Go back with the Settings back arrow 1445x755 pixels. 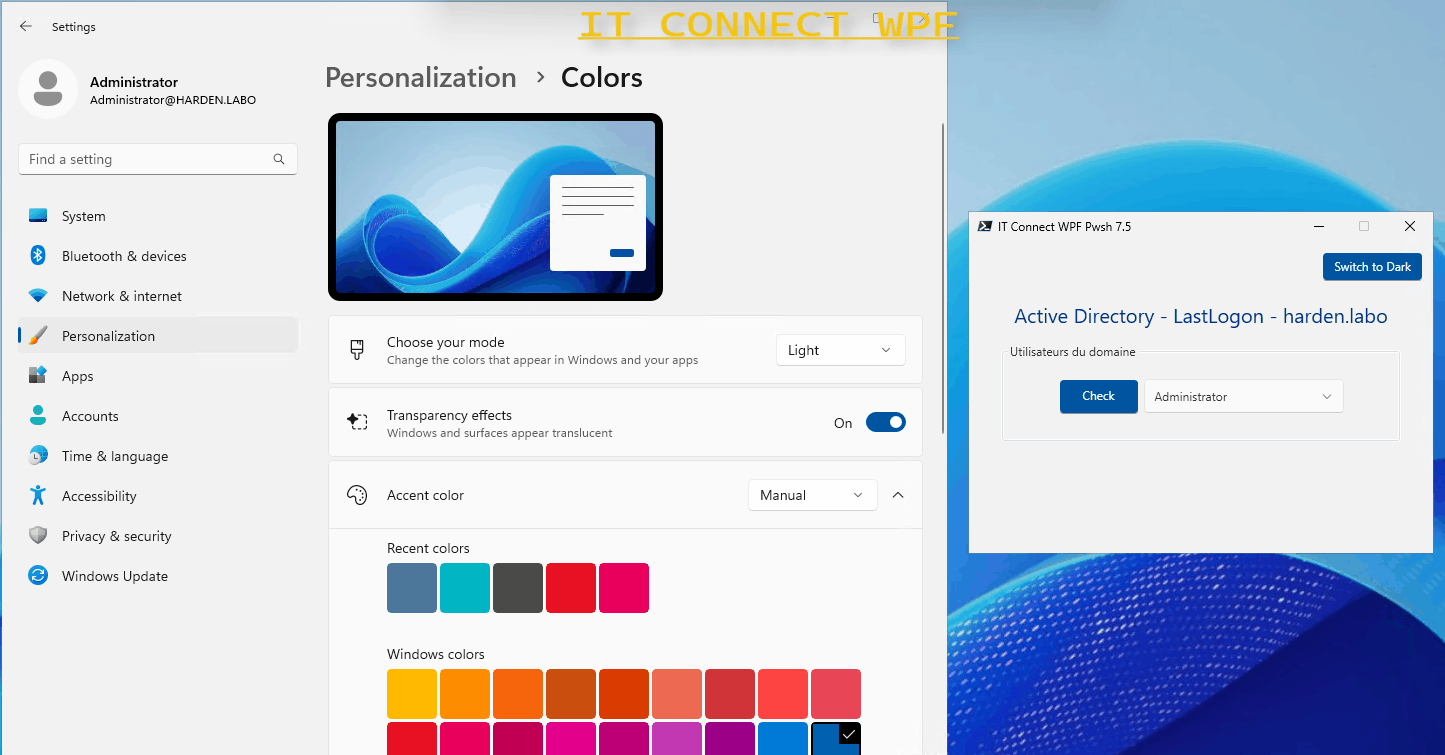point(26,27)
